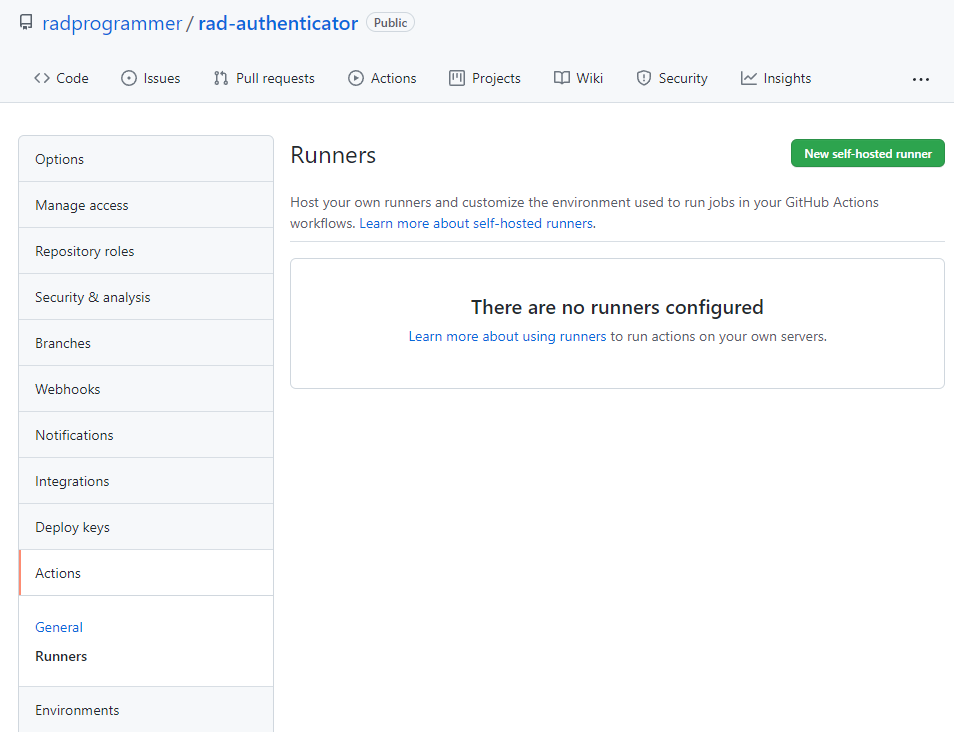Screen dimensions: 954x732
Task: Click the New self-hosted runner button
Action: [x=867, y=153]
